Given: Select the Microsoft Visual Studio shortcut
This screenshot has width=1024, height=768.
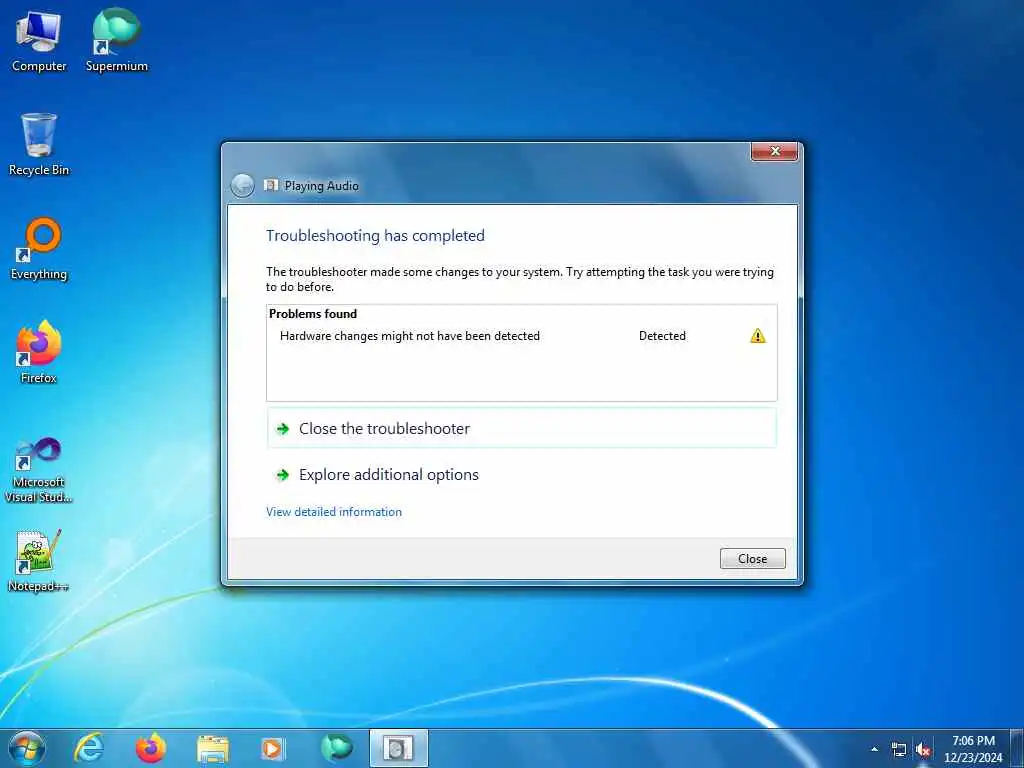Looking at the screenshot, I should click(x=39, y=470).
